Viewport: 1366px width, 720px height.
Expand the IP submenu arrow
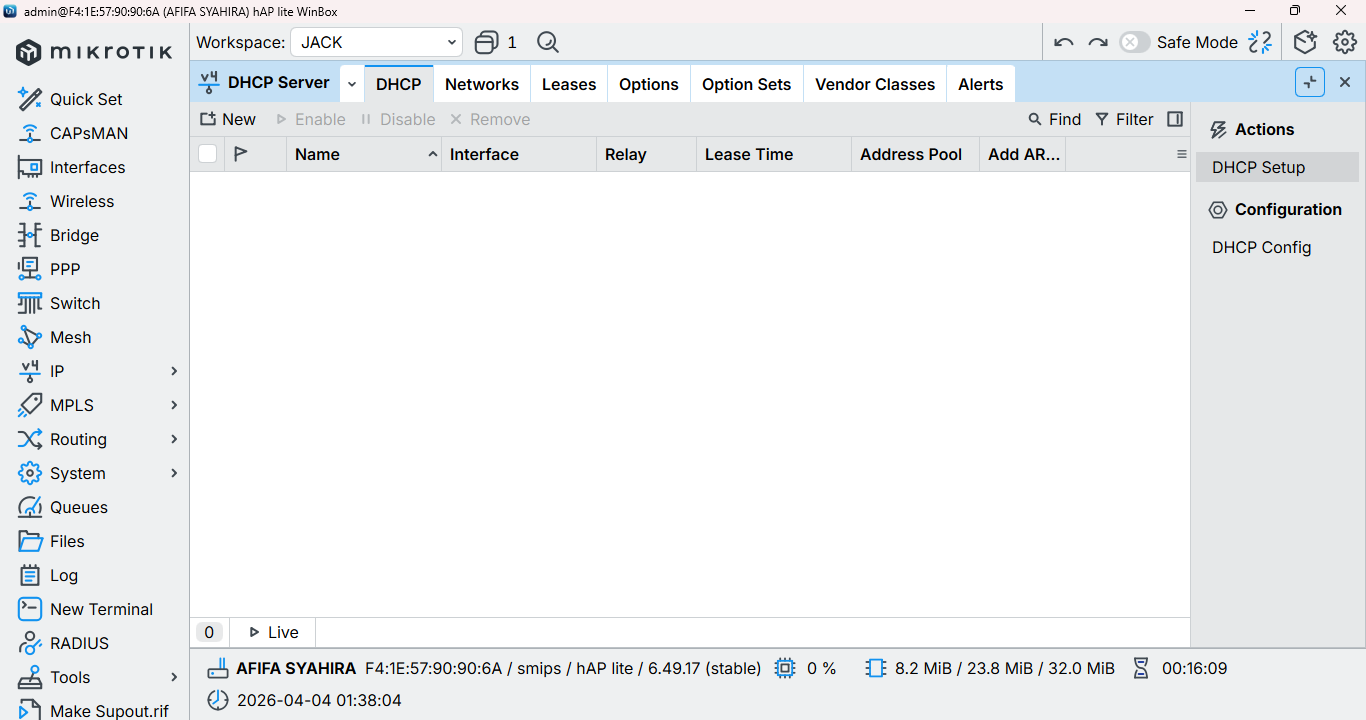(x=174, y=371)
